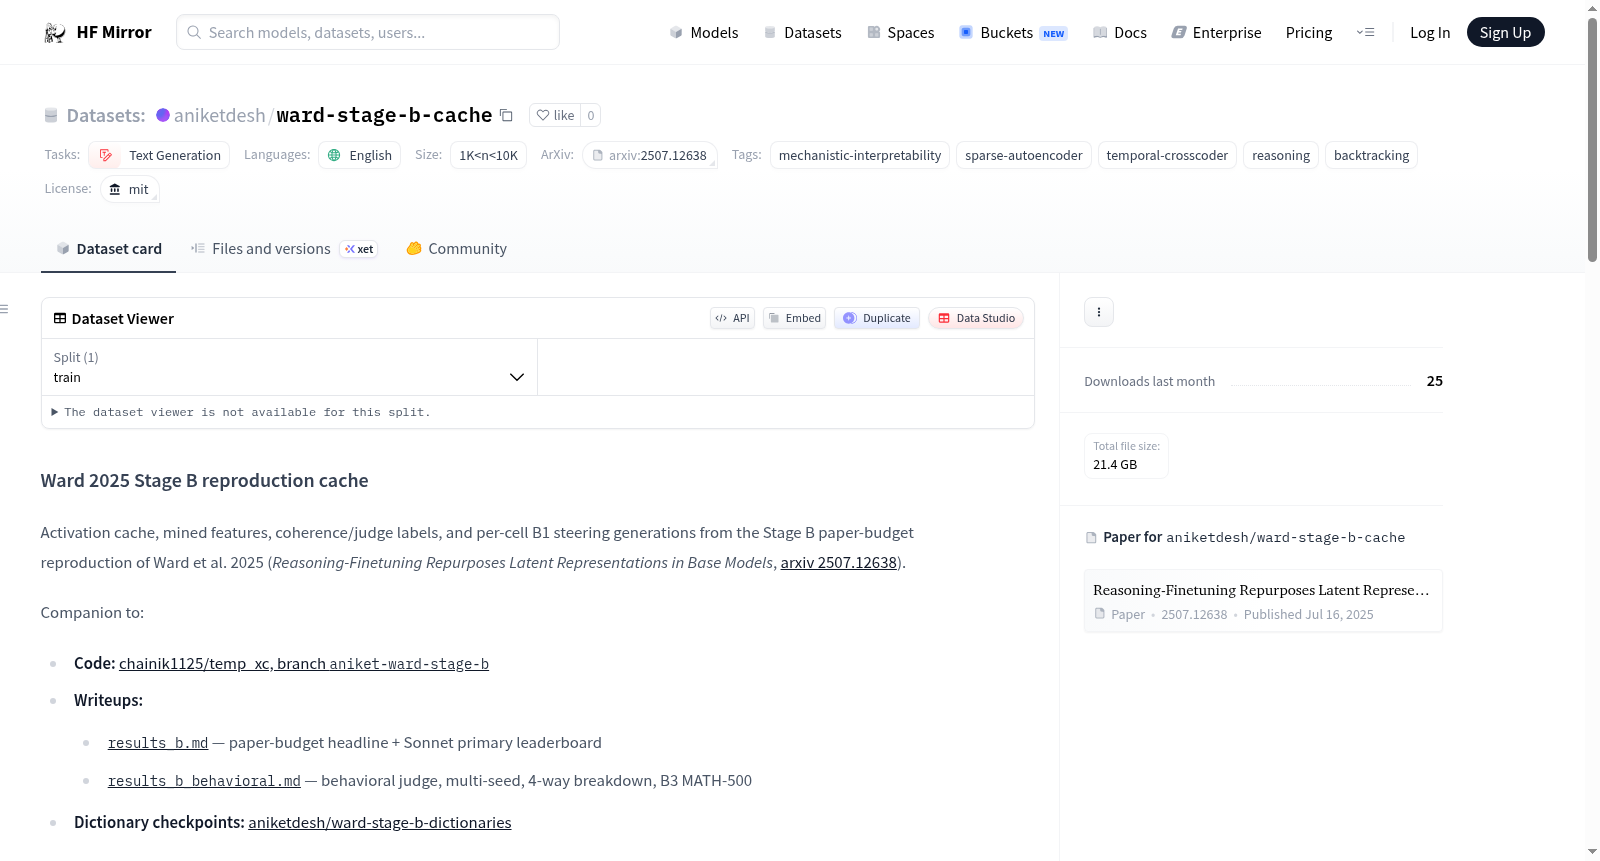Image resolution: width=1600 pixels, height=861 pixels.
Task: Click the sparse-autoencoder tag
Action: (x=1024, y=155)
